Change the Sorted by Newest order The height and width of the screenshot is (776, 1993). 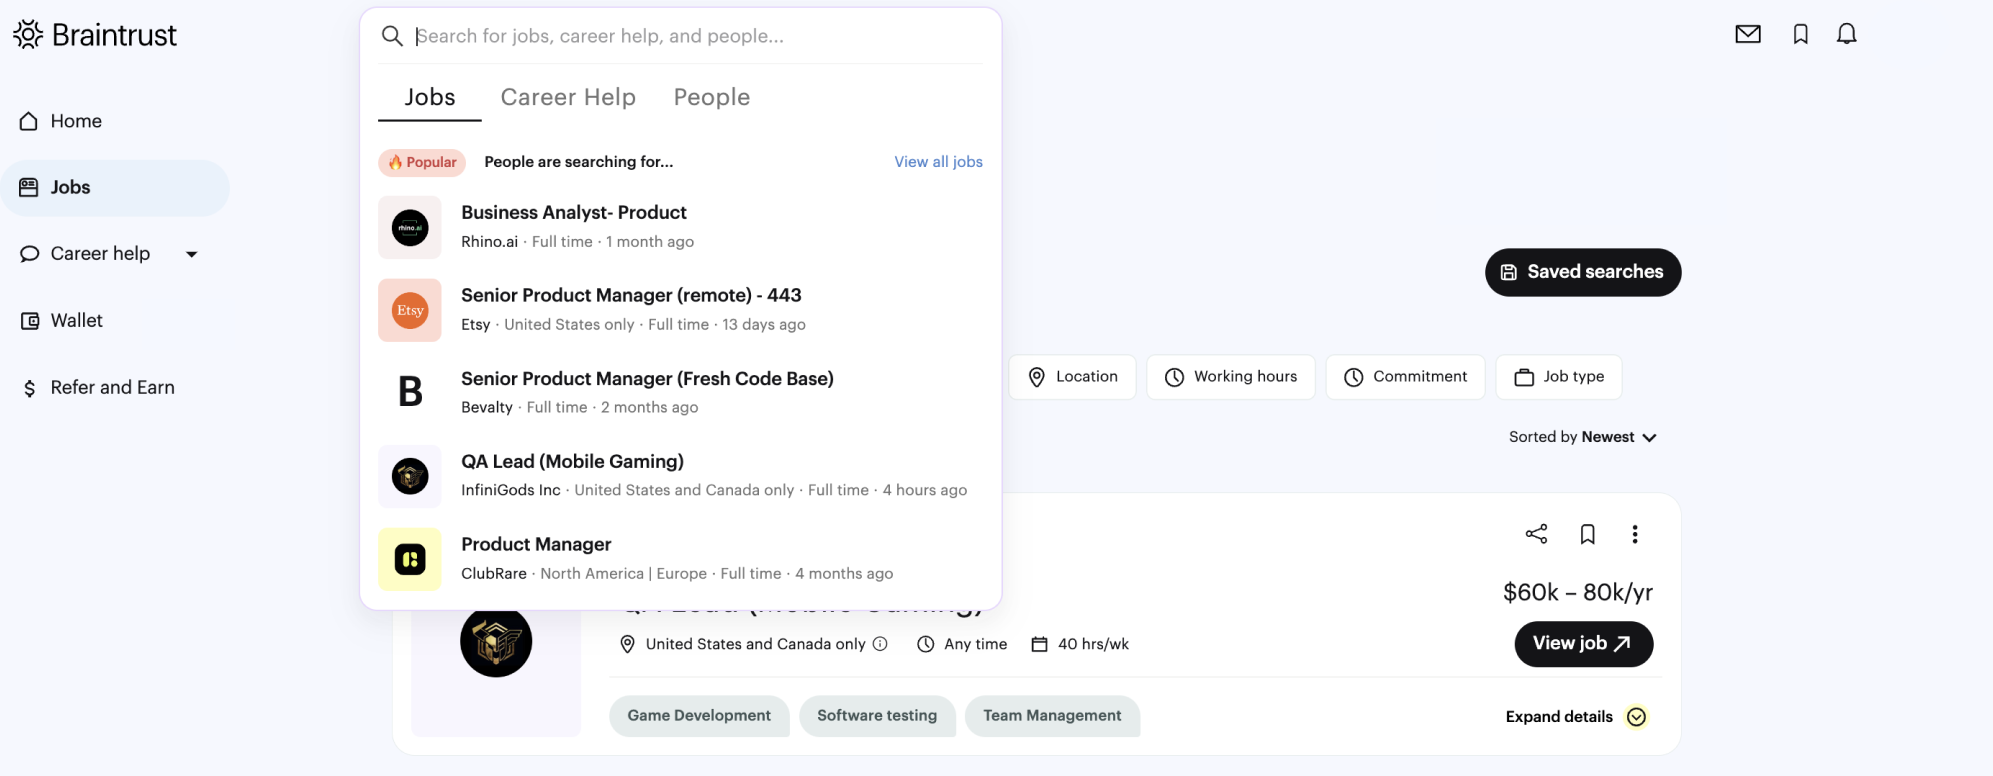pos(1582,437)
